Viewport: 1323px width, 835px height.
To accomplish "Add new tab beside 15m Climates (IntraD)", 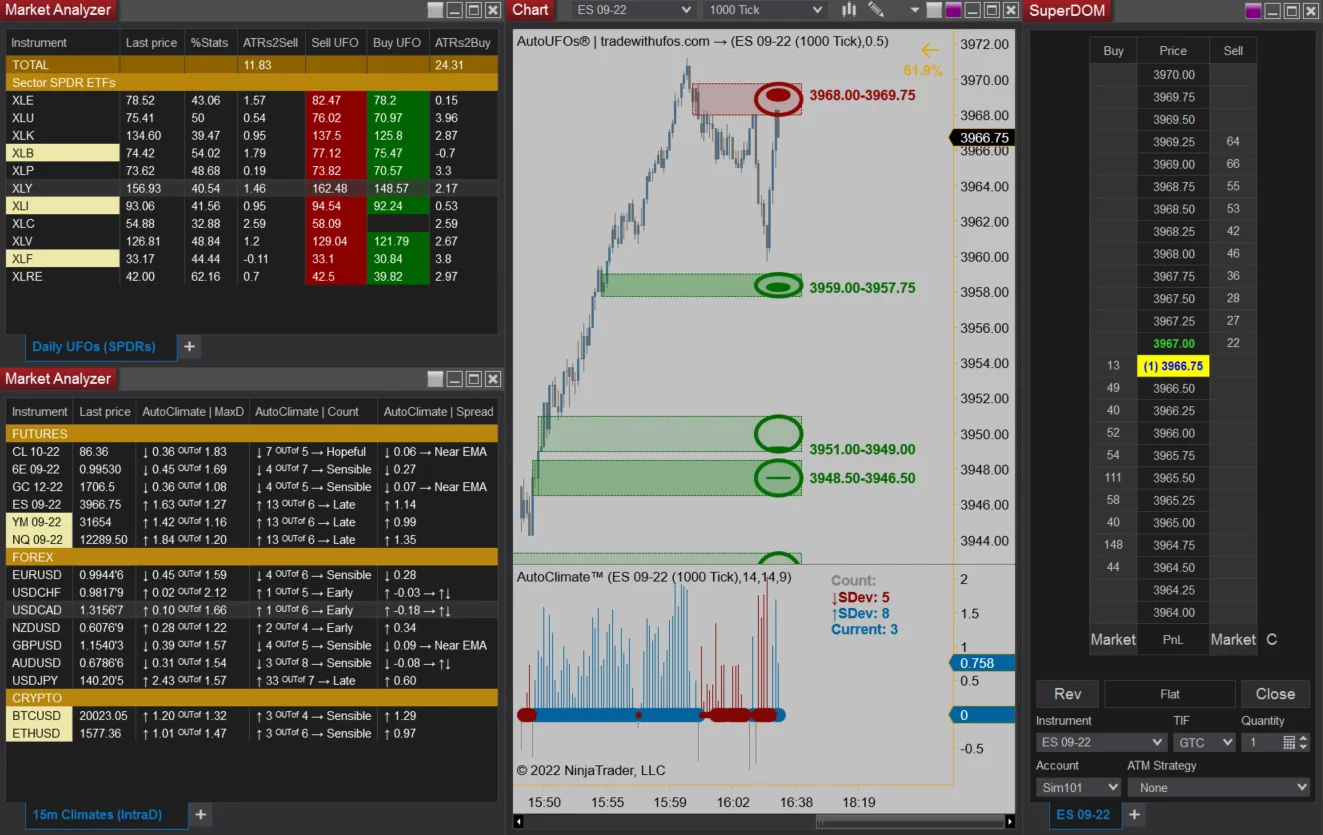I will point(200,815).
